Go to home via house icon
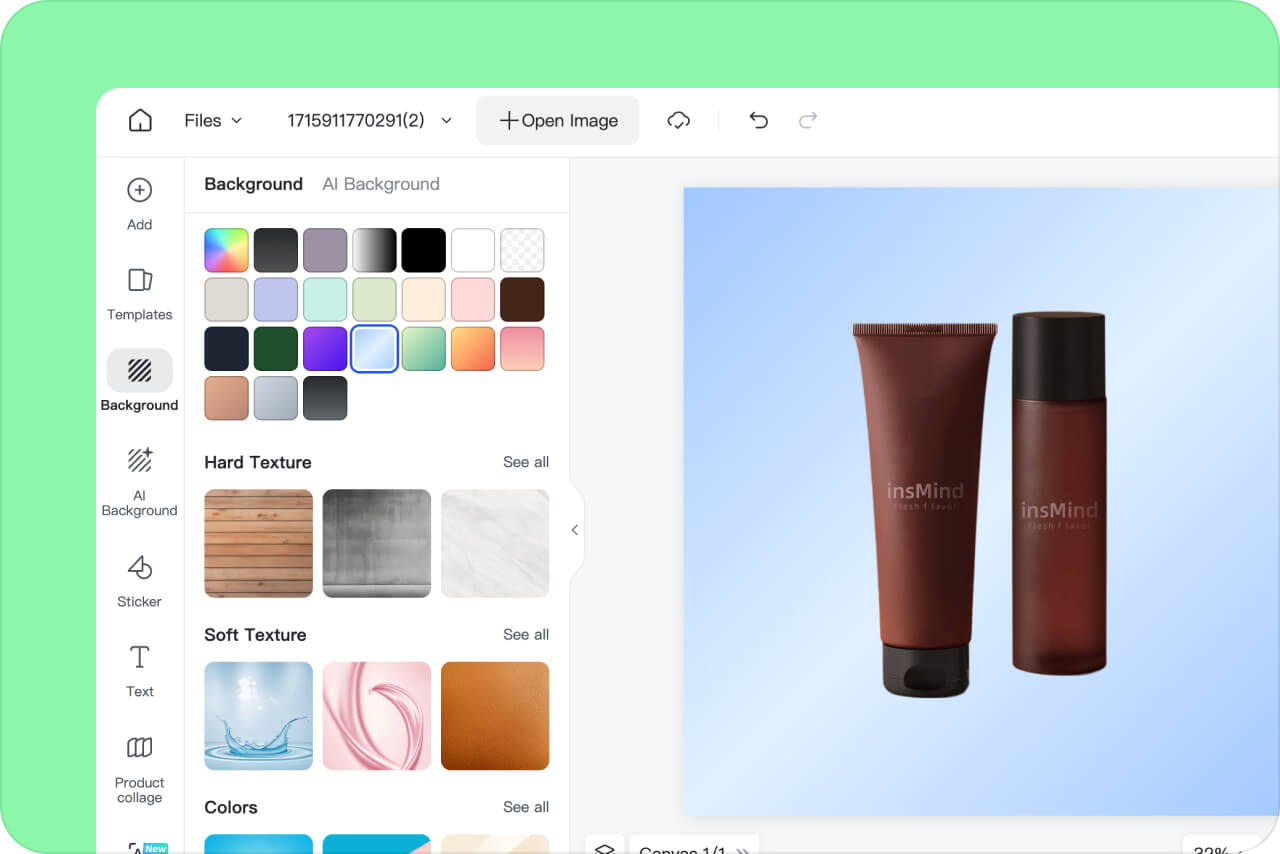The width and height of the screenshot is (1280, 854). [140, 120]
